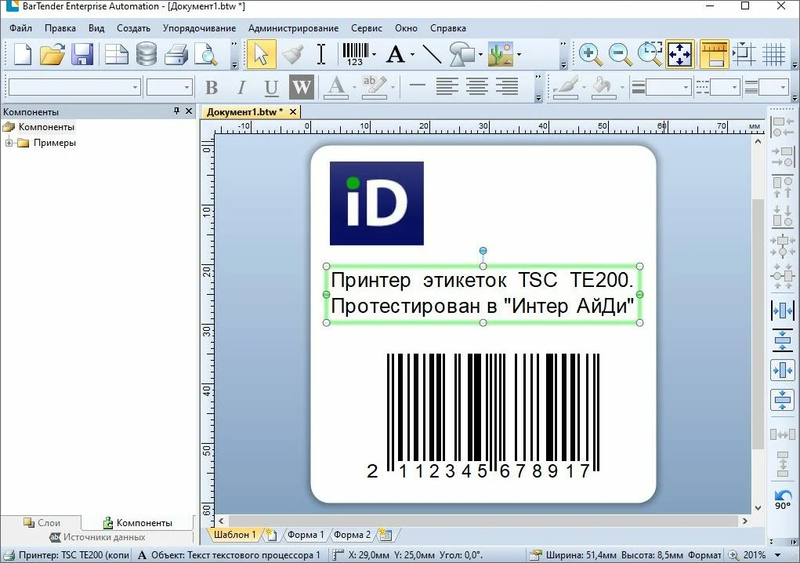This screenshot has width=800, height=563.
Task: Expand the Примеры tree node
Action: click(x=9, y=143)
